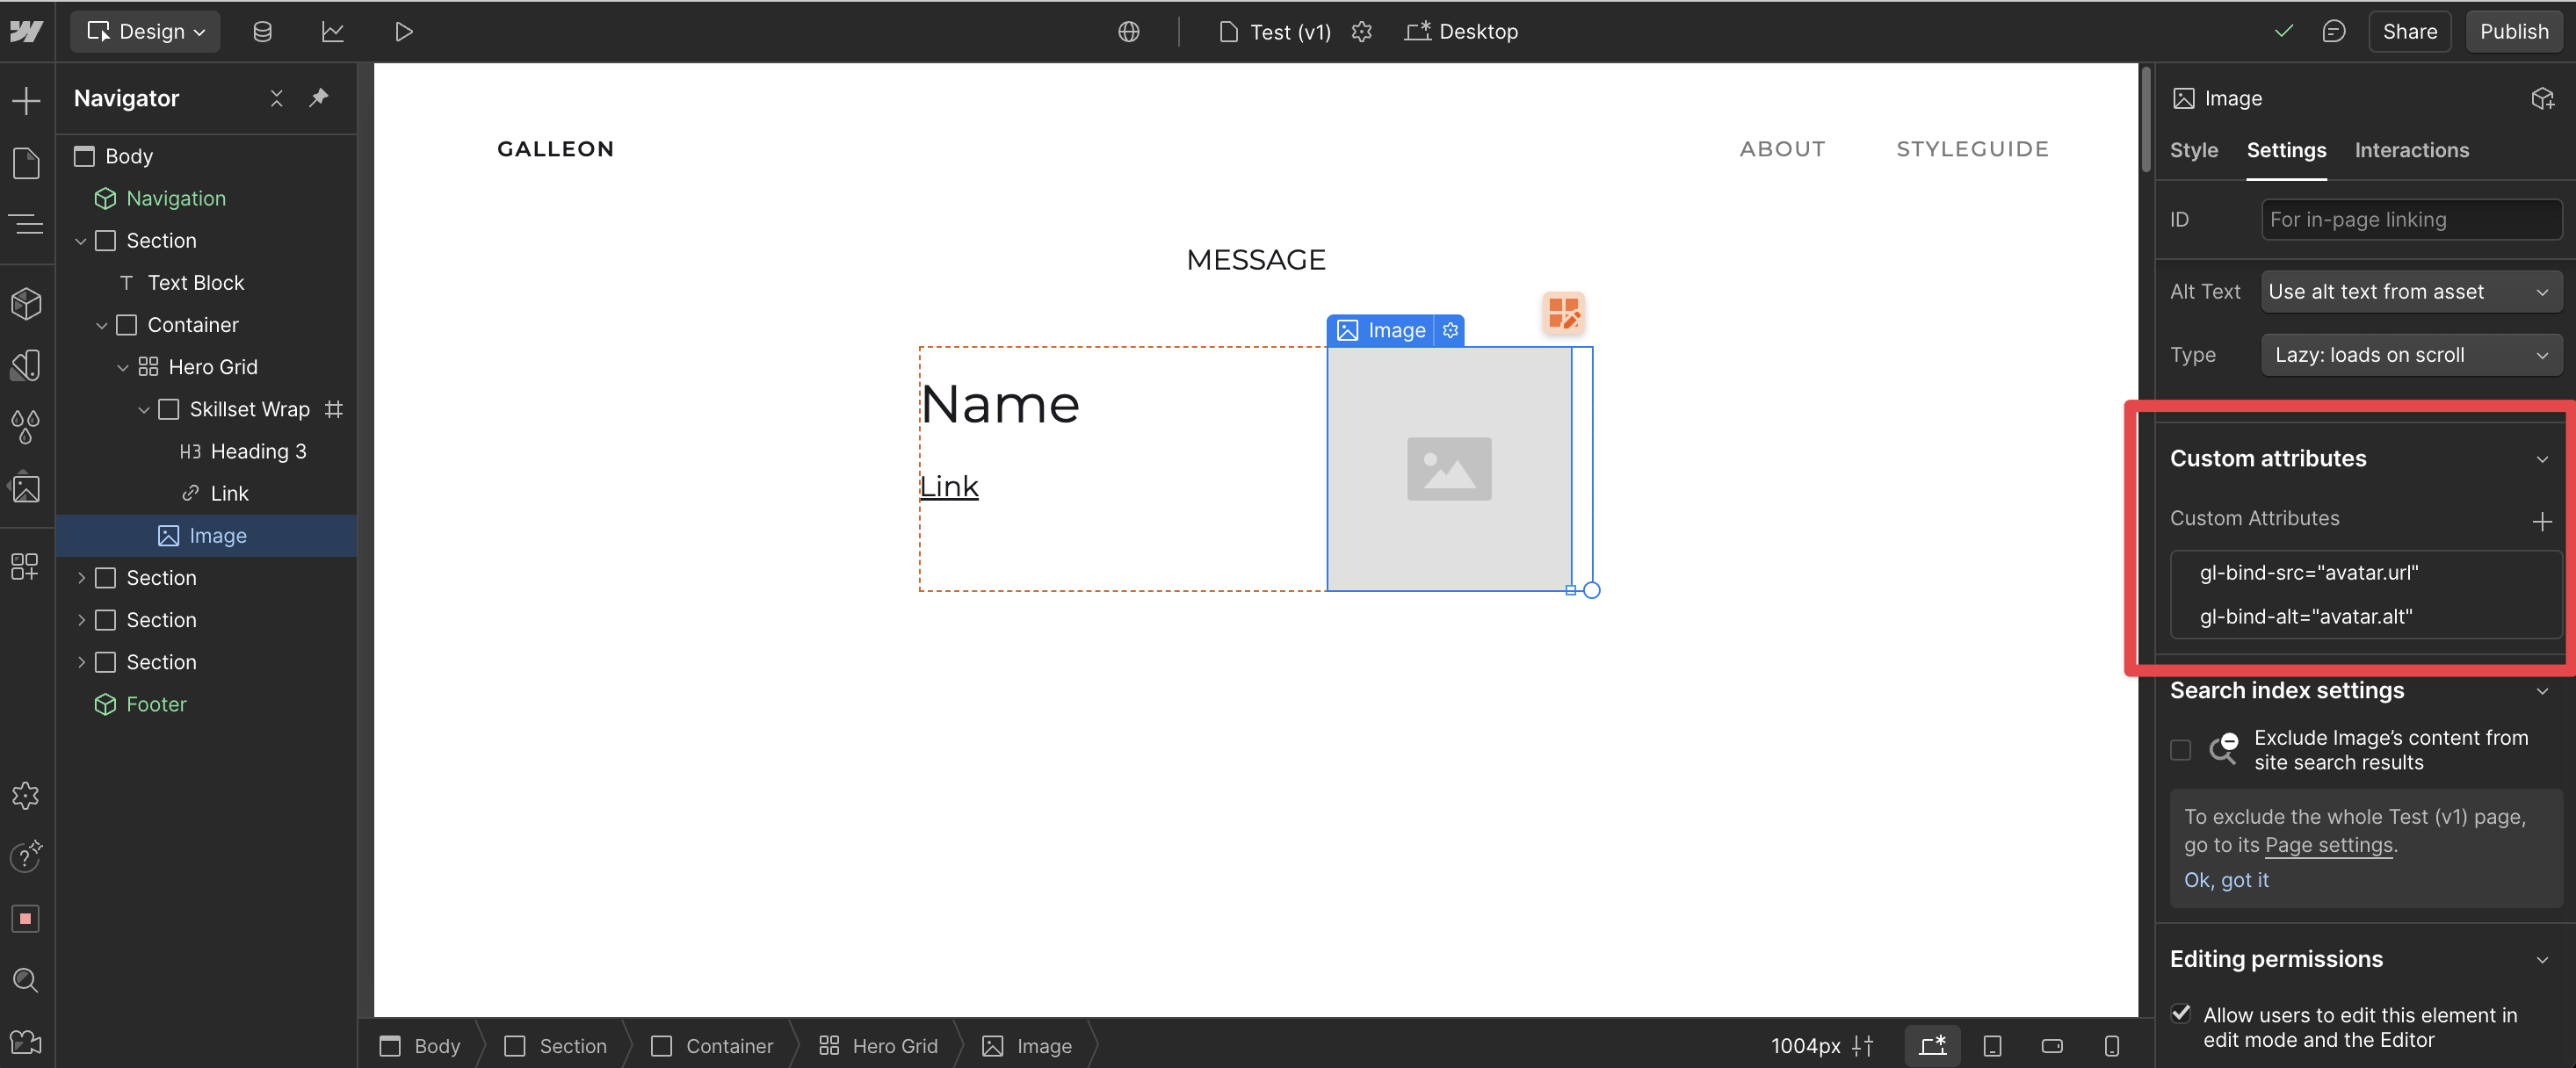Screen dimensions: 2576x1068
Task: Add a new custom attribute with plus
Action: pos(2541,521)
